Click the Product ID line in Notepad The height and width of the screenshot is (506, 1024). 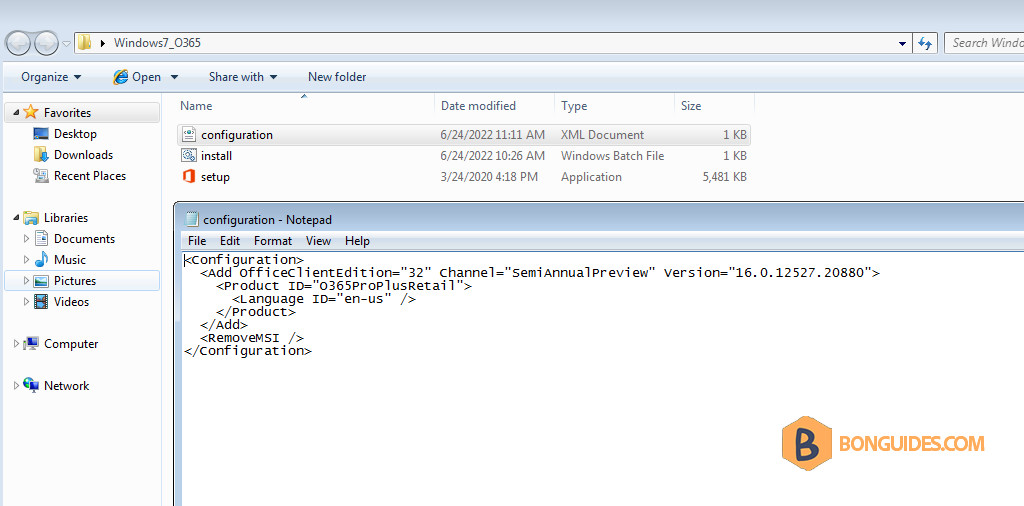tap(344, 286)
